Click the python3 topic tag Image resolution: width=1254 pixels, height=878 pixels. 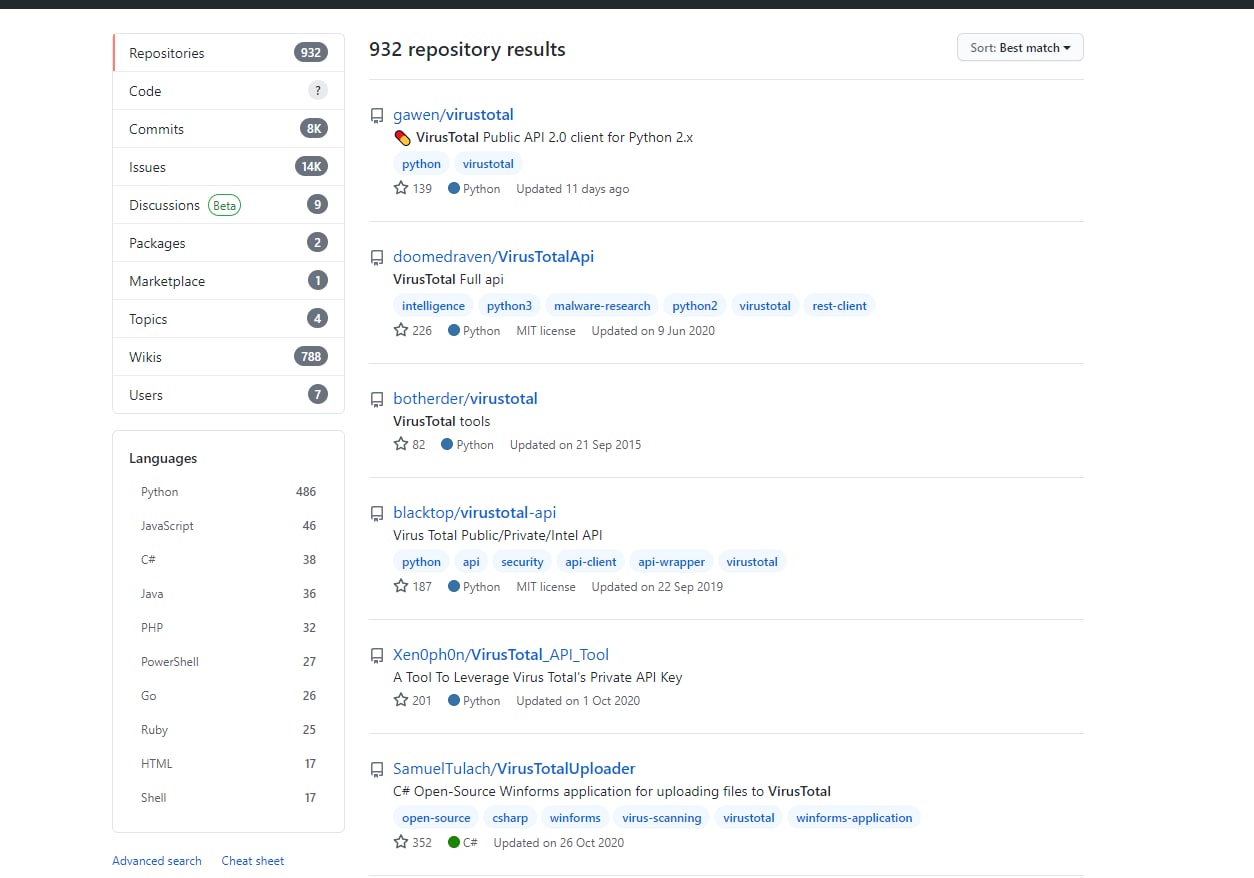click(509, 306)
